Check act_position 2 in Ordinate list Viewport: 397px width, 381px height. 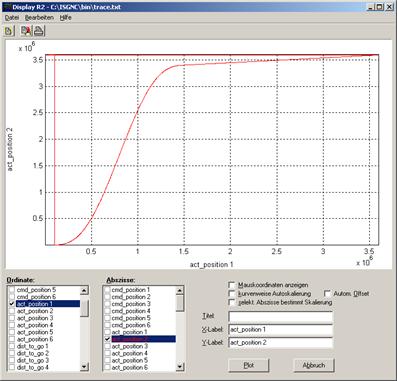click(12, 311)
